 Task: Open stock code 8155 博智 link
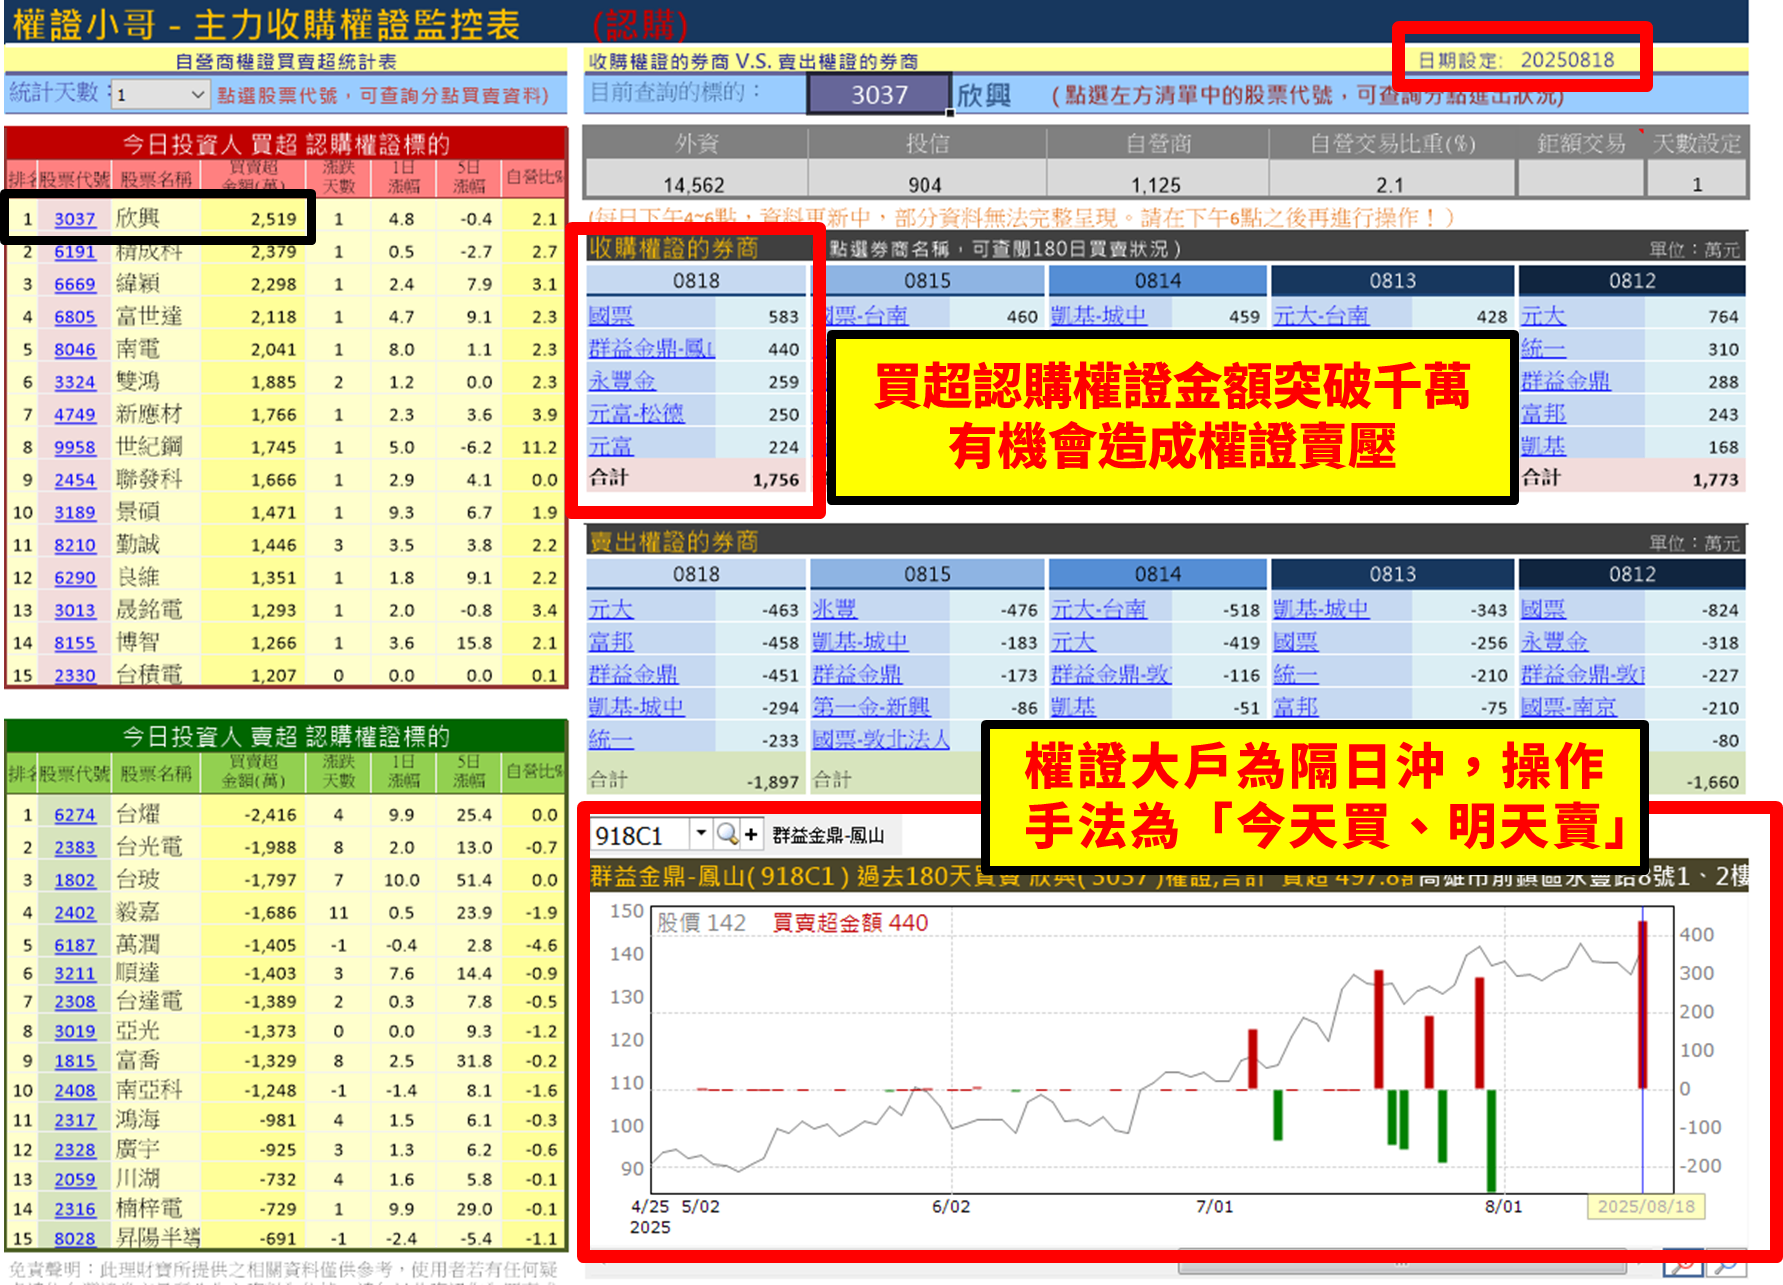[x=75, y=643]
